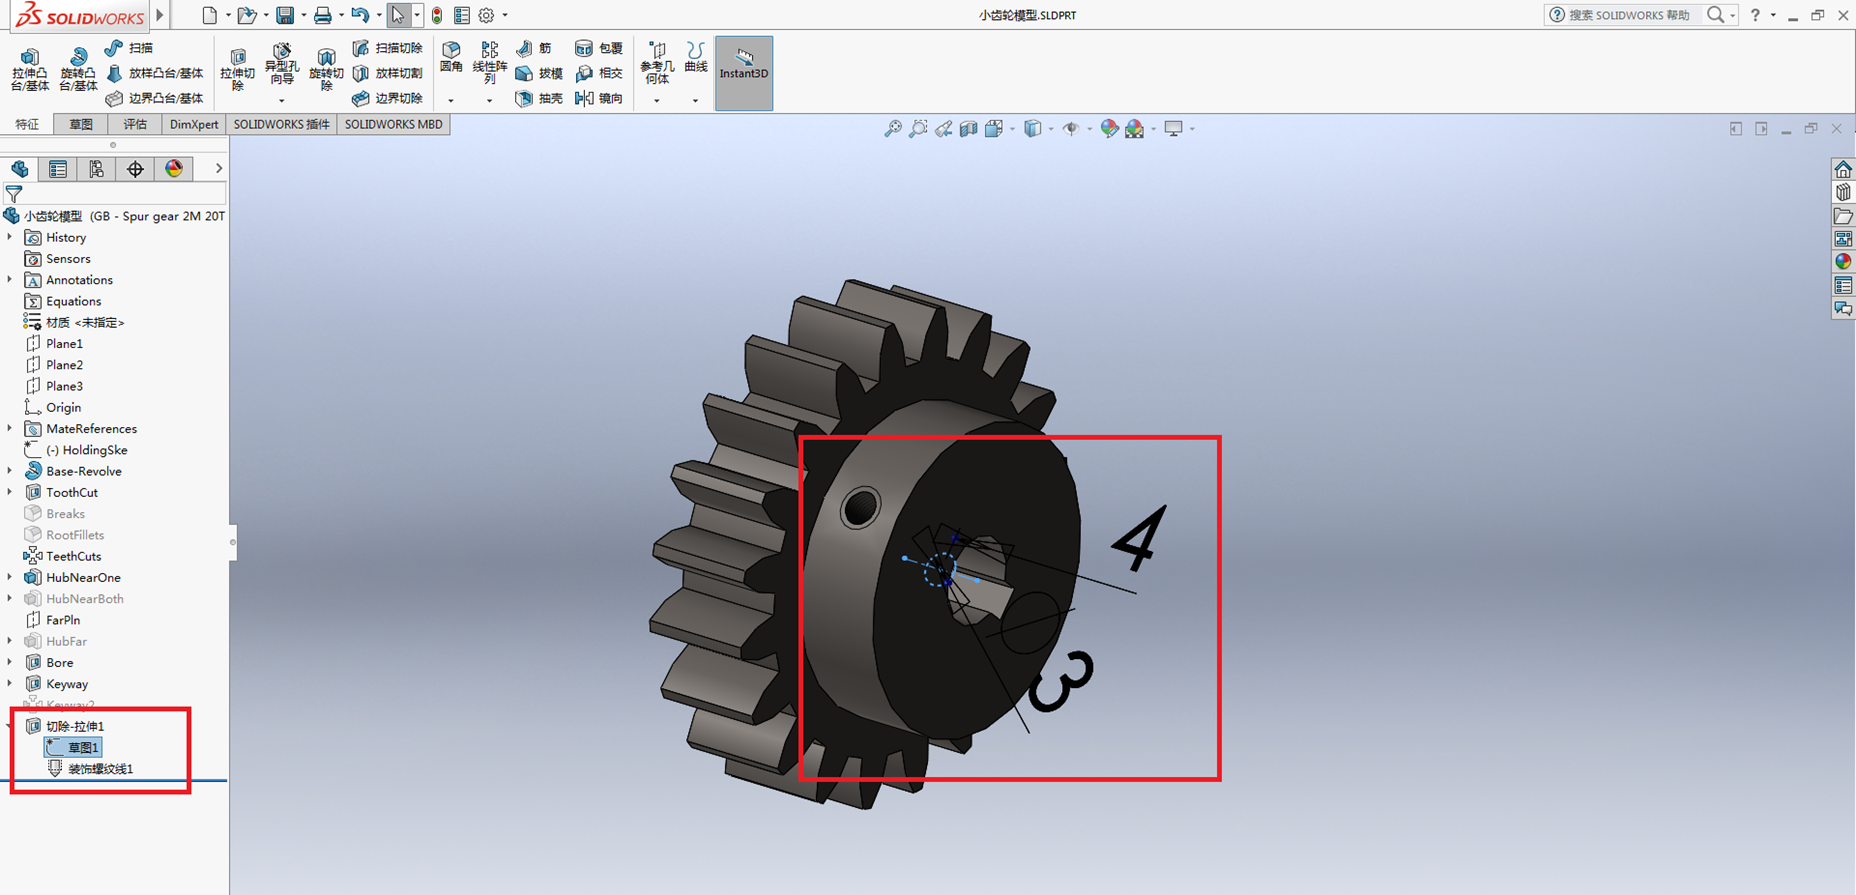Switch to the DimXpert tab
The height and width of the screenshot is (895, 1856).
194,124
